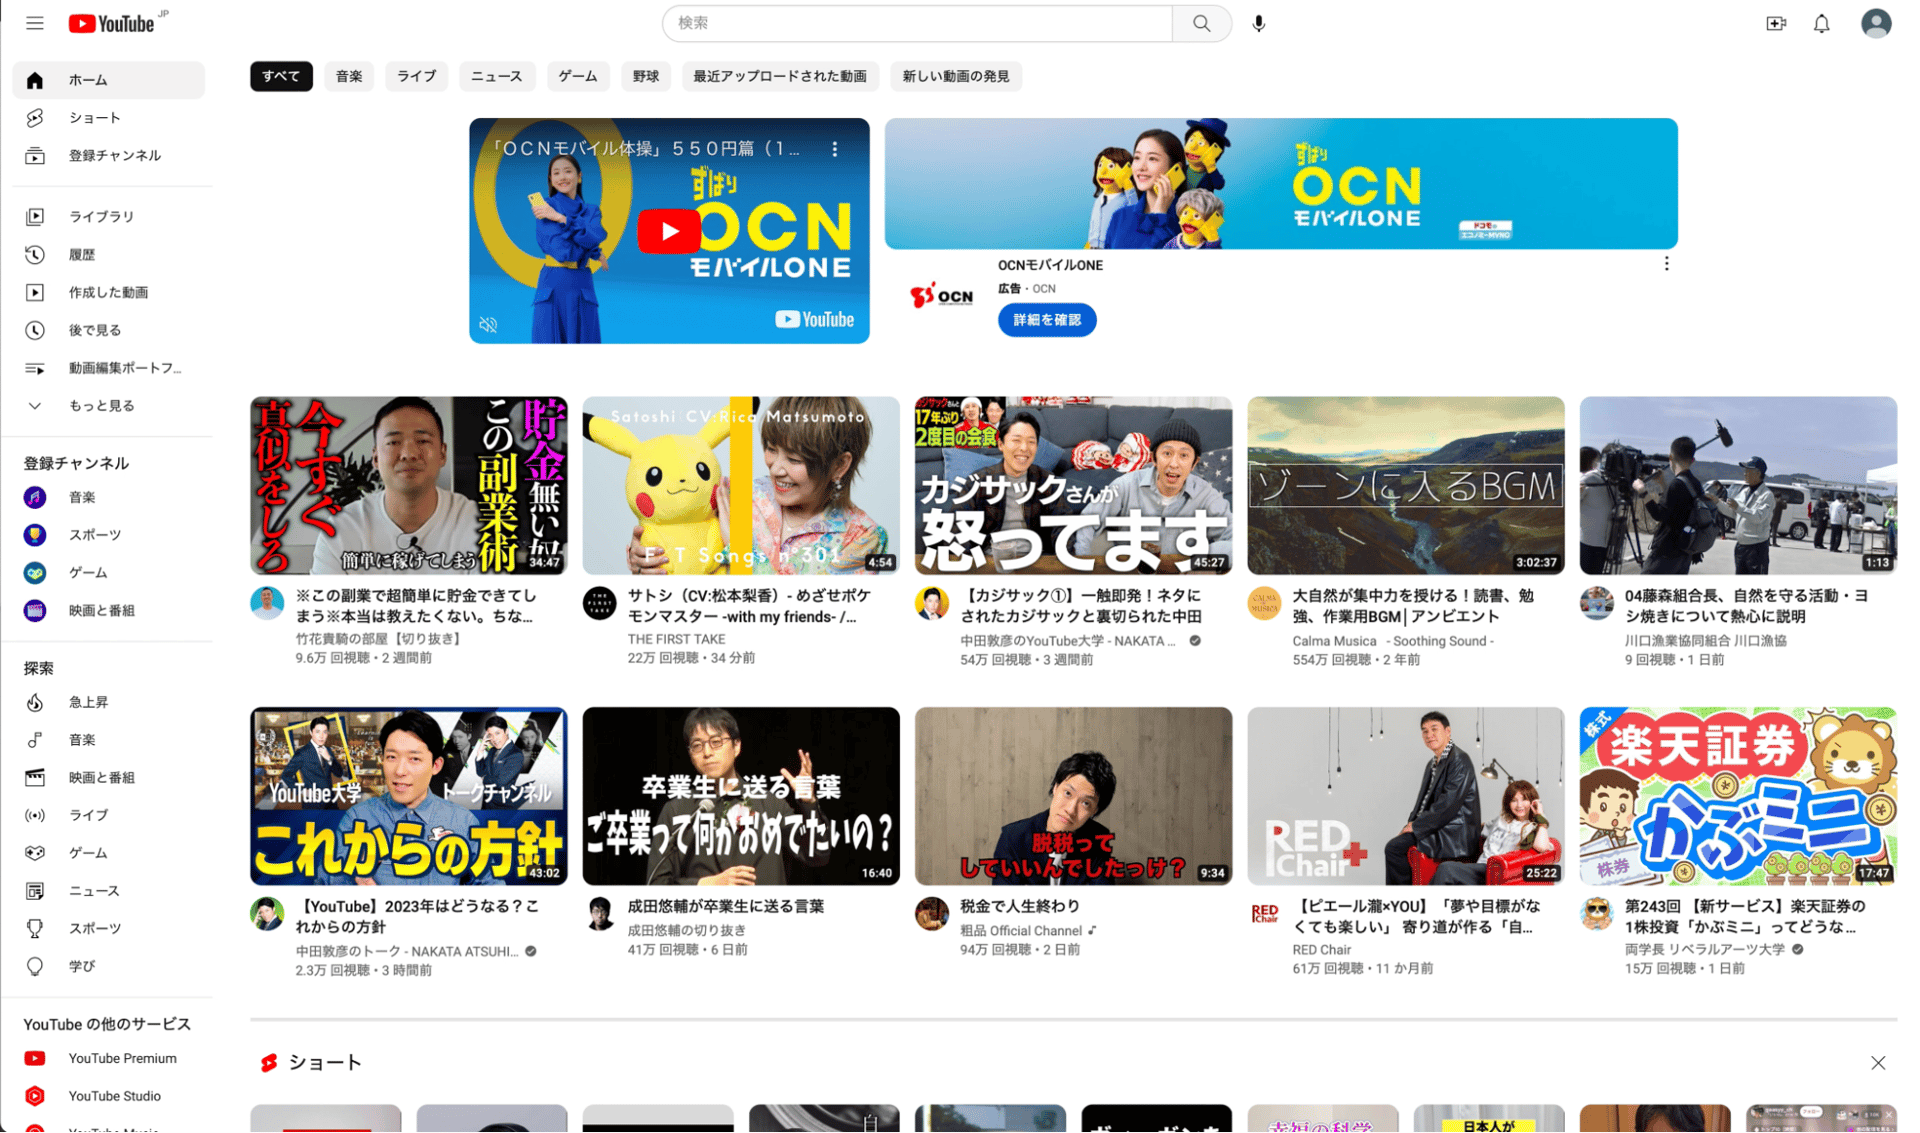Select the '音楽' filter chip
This screenshot has height=1133, width=1920.
coord(349,76)
